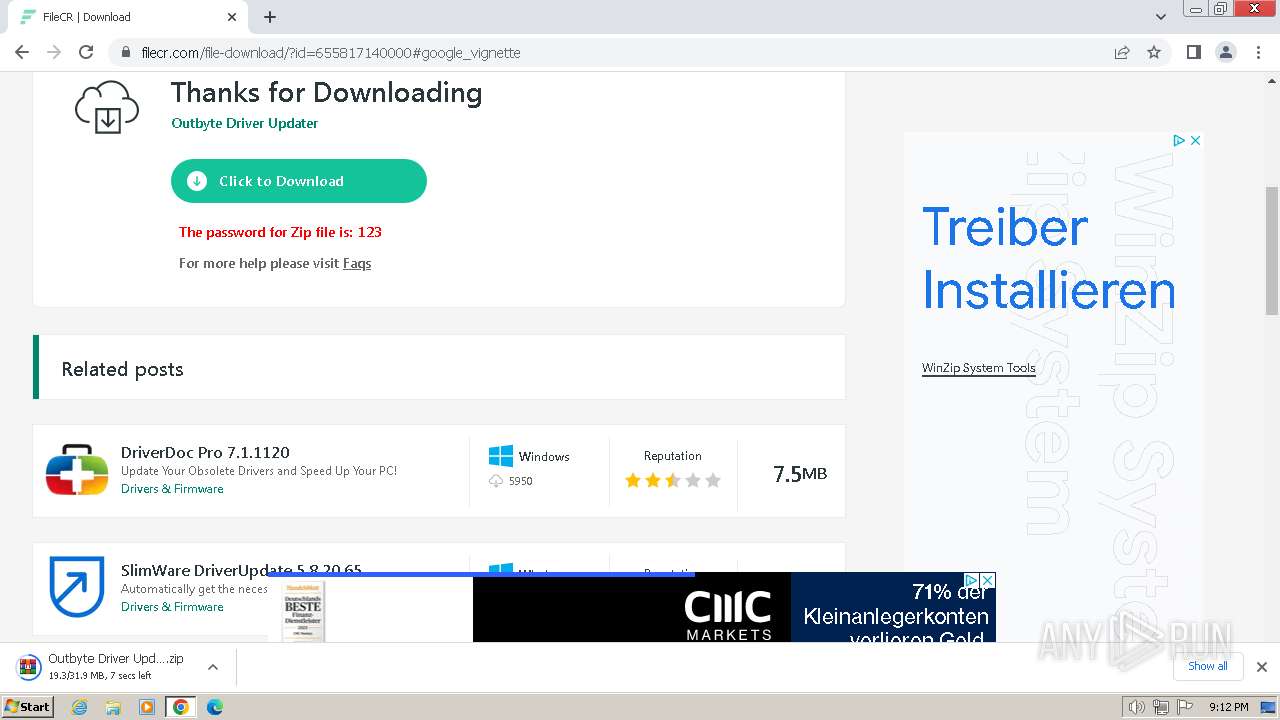This screenshot has width=1280, height=720.
Task: Click Windows icon on DriverDoc row
Action: 501,456
